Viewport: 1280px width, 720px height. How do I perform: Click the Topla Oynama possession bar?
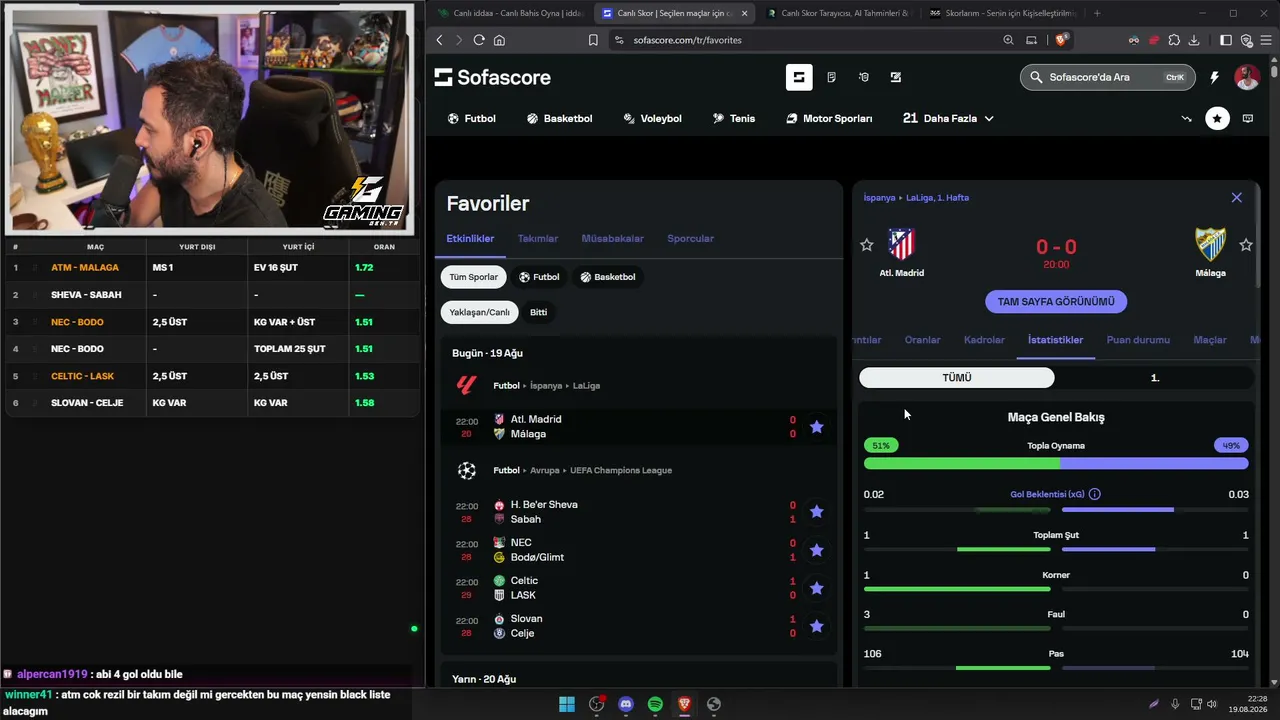[x=1056, y=463]
